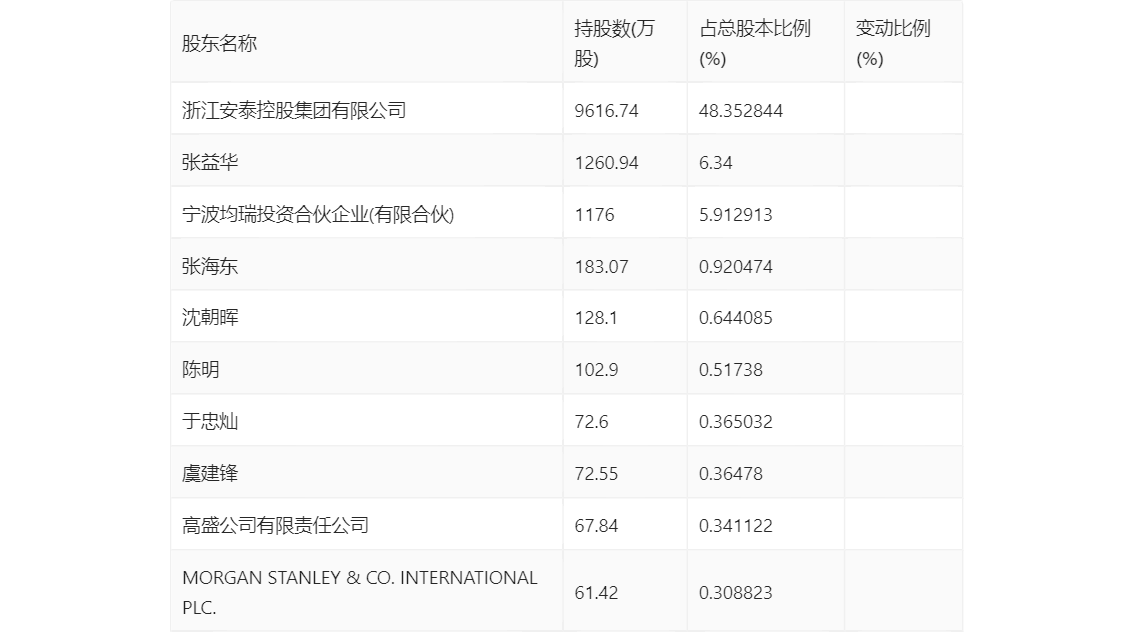
Task: Select the holding value 72.6
Action: (x=591, y=422)
